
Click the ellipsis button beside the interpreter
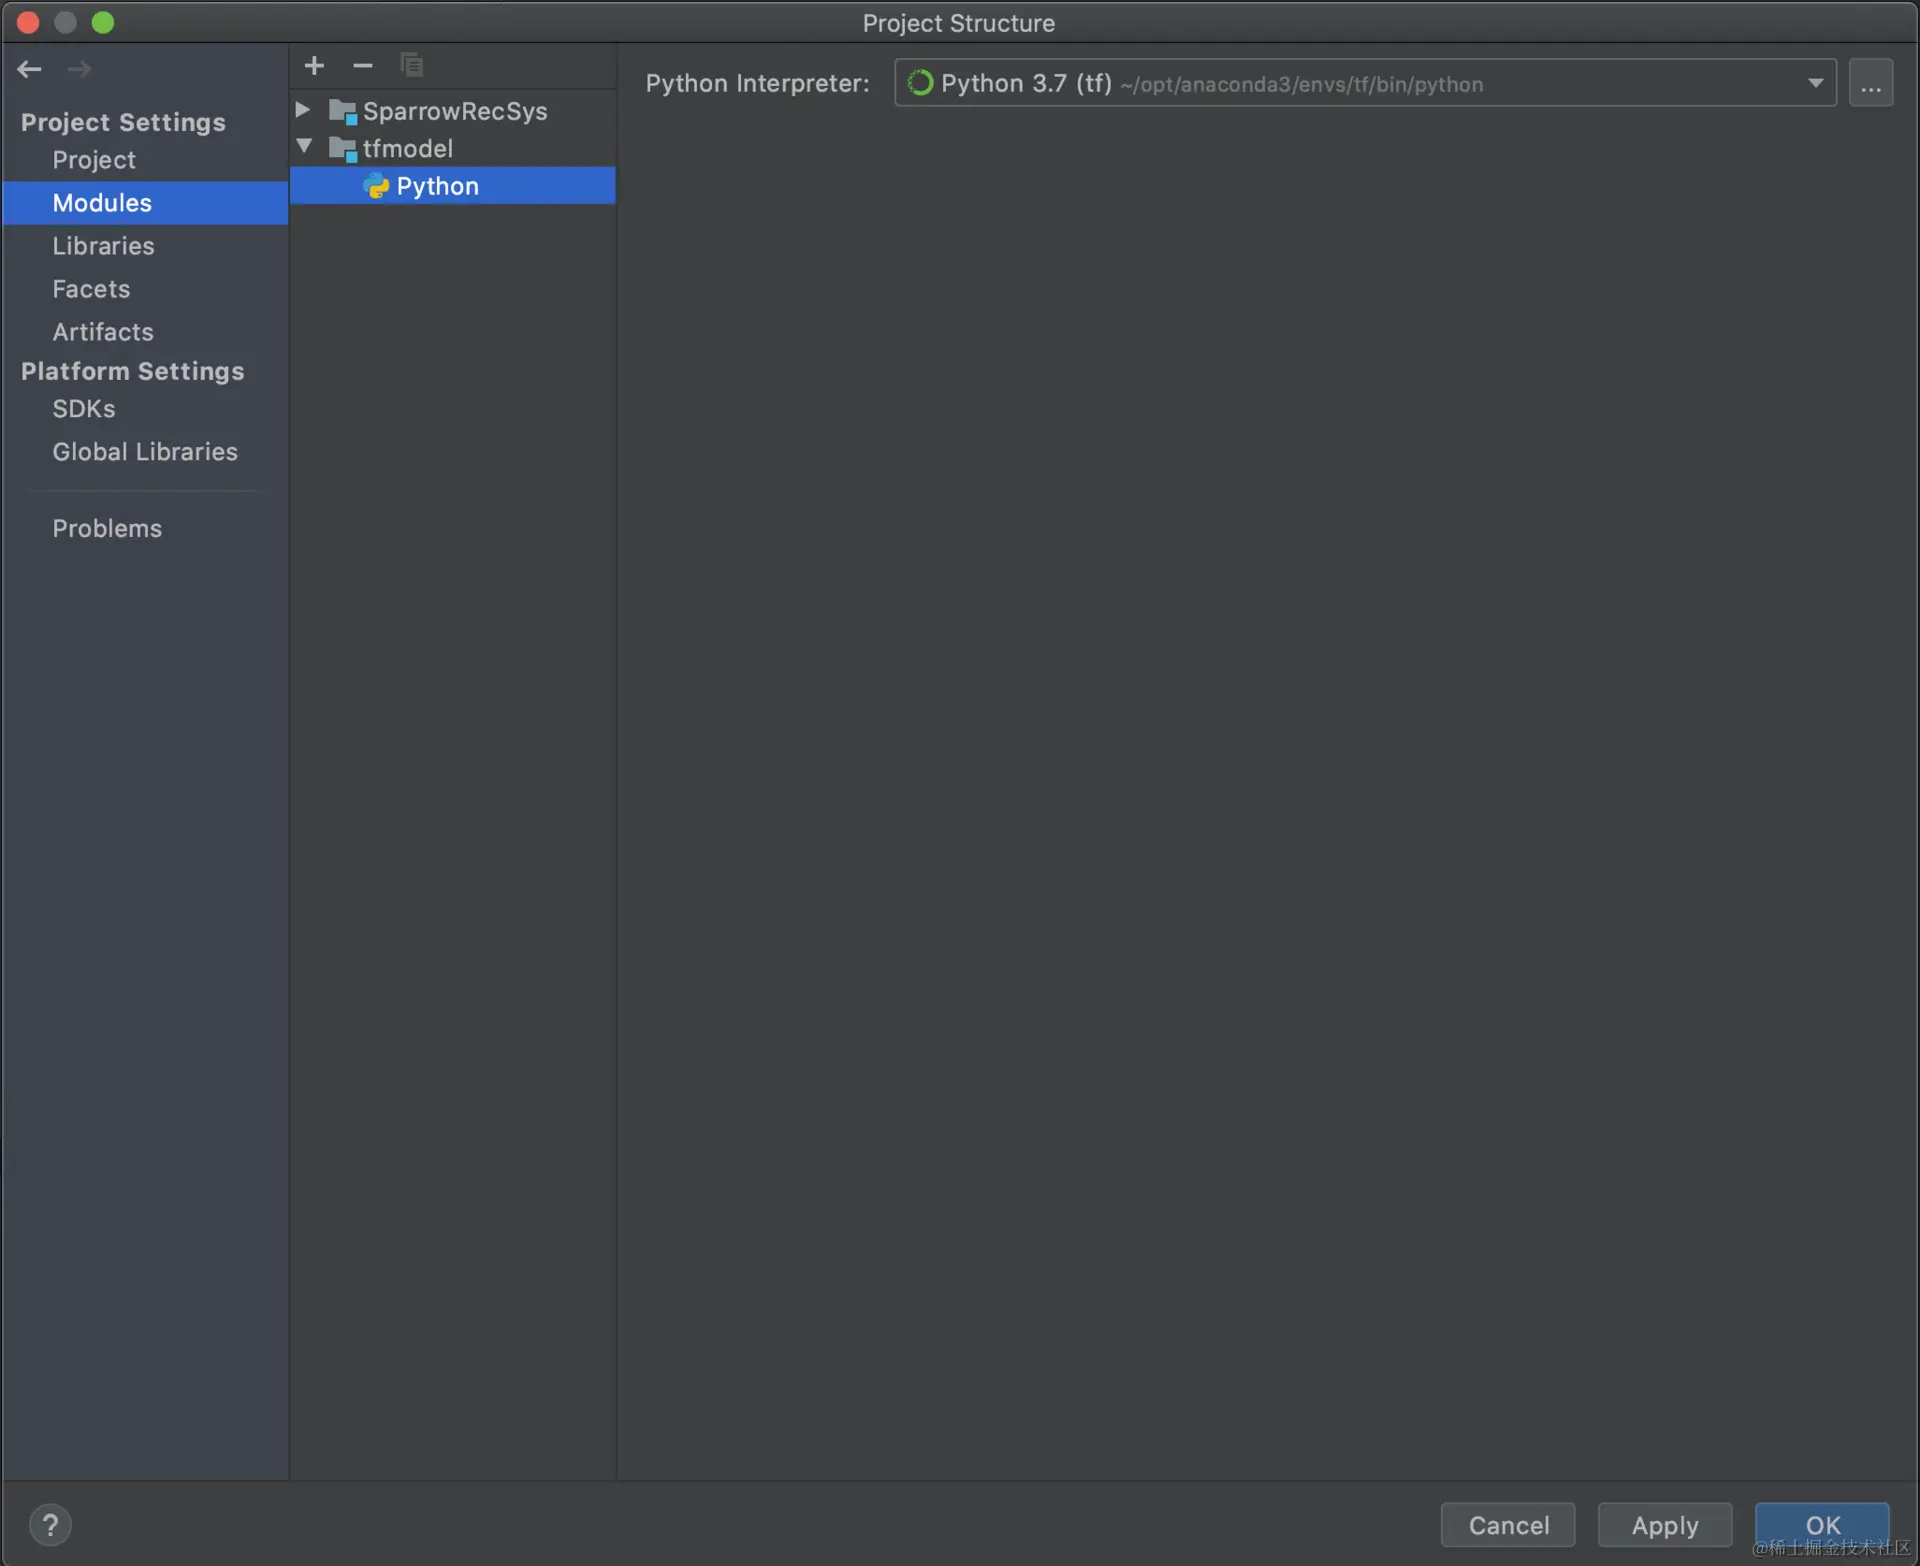pos(1870,83)
